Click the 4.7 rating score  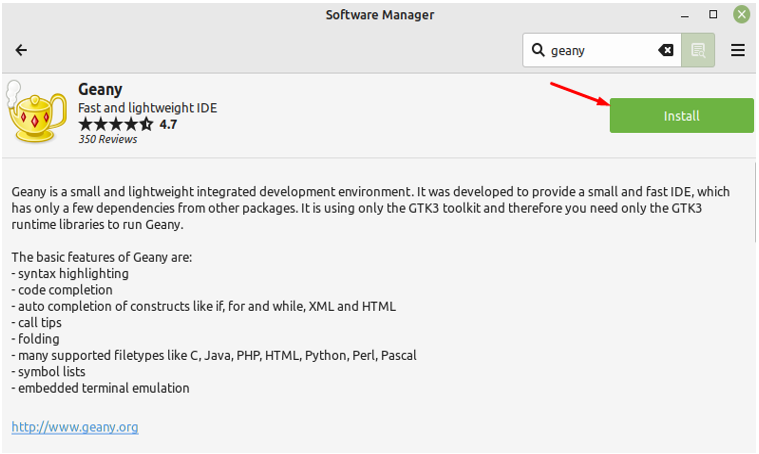pos(168,125)
